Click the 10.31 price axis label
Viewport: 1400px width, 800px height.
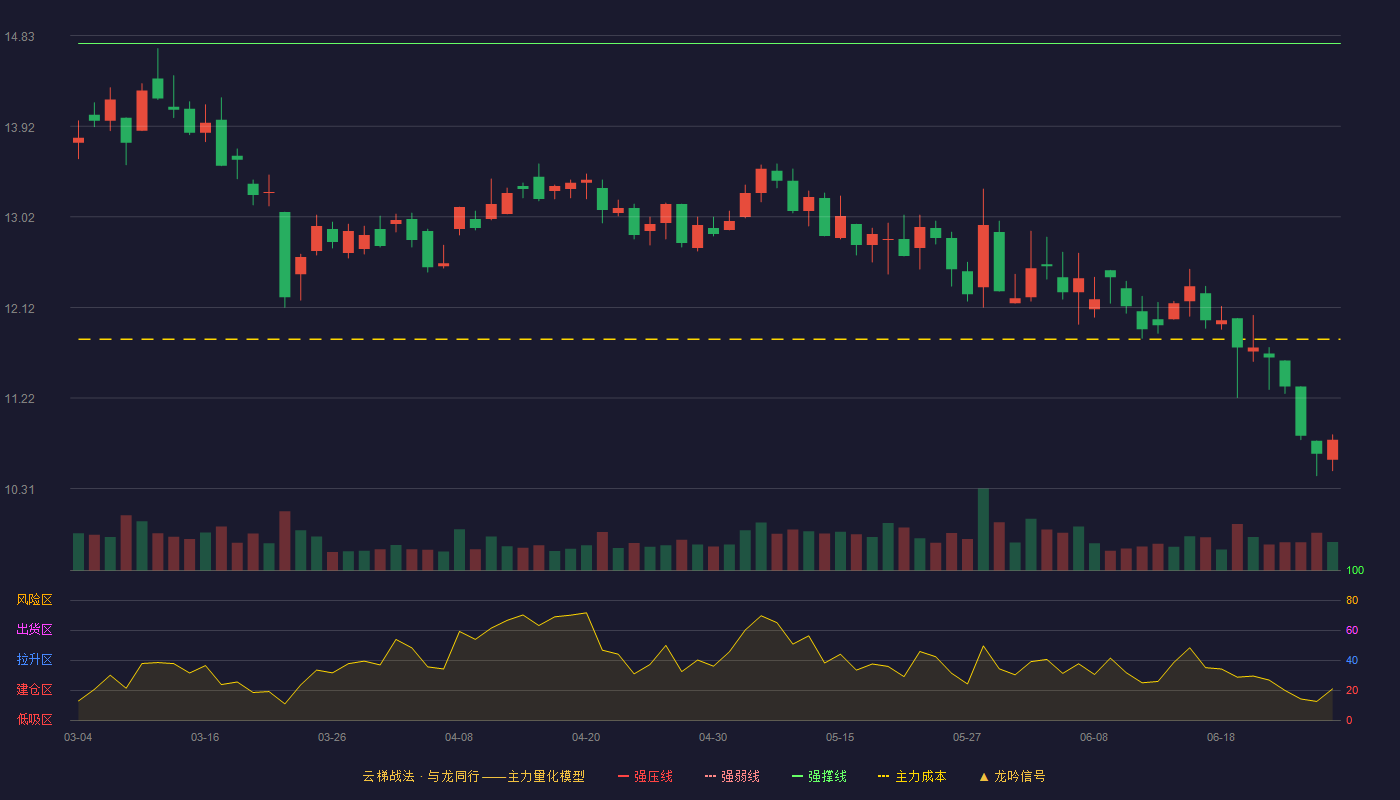(x=20, y=490)
